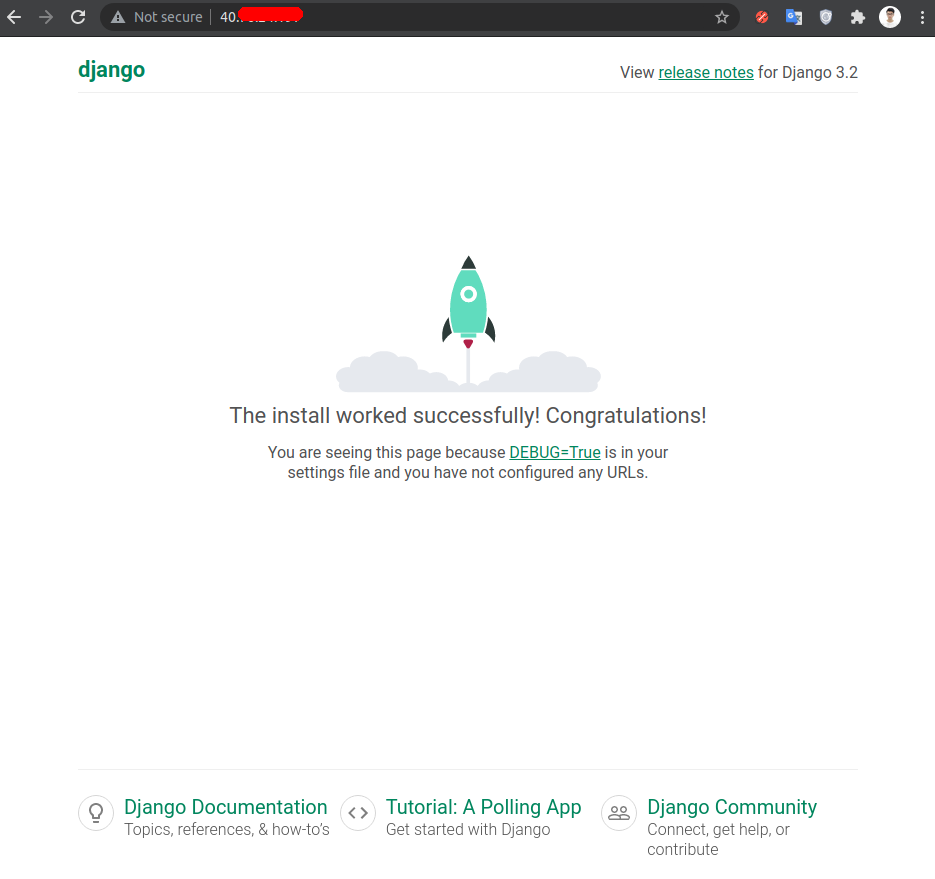Click the lightbulb Documentation icon

[96, 813]
